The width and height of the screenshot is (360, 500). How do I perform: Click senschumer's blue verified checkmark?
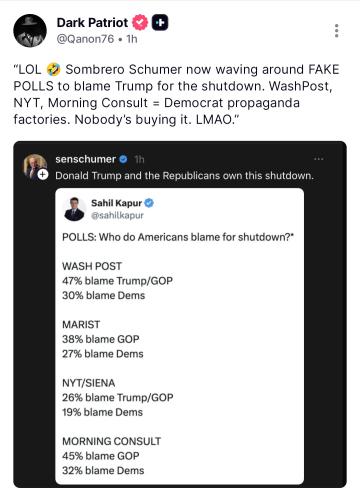pos(123,159)
